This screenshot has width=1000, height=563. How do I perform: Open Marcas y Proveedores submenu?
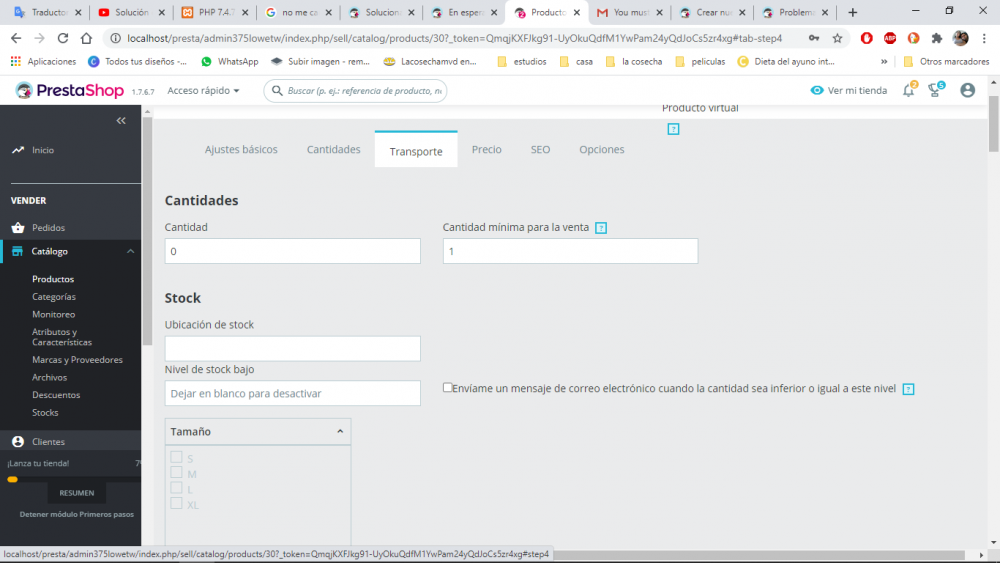(x=77, y=360)
